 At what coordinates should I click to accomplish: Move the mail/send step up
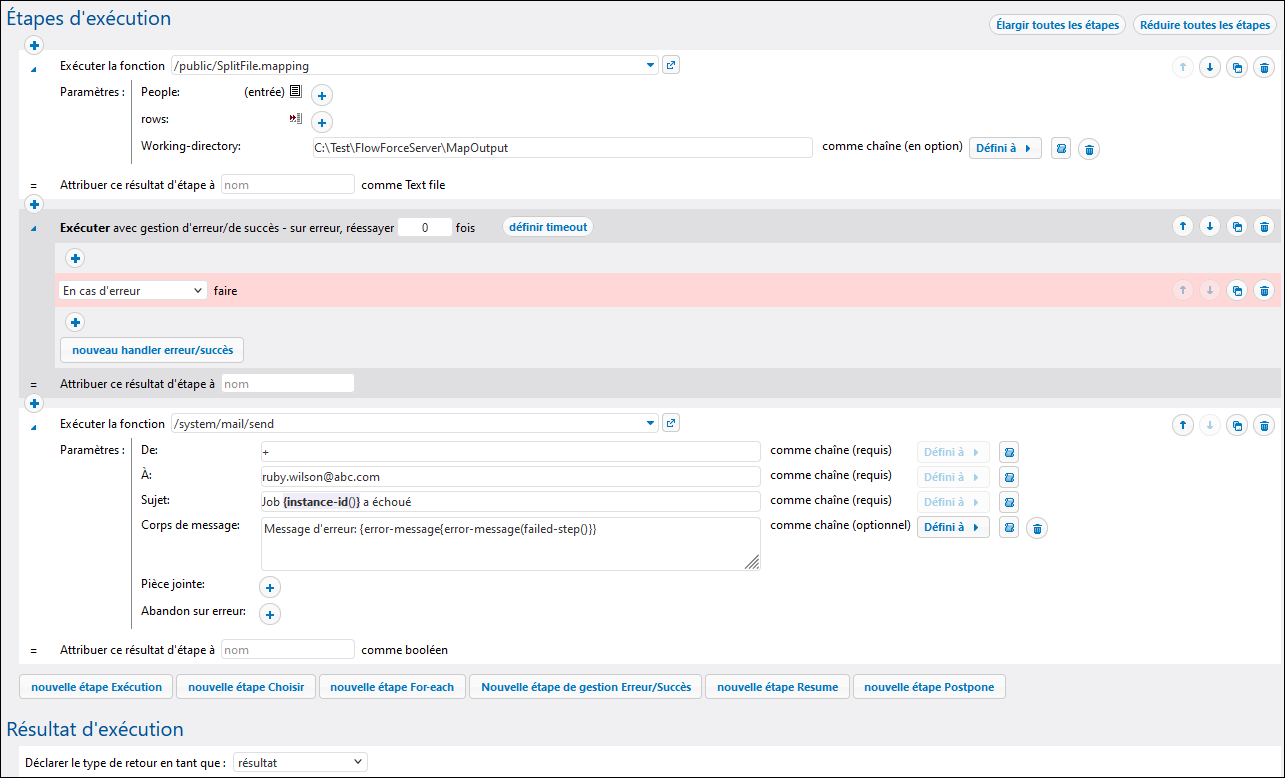coord(1183,425)
